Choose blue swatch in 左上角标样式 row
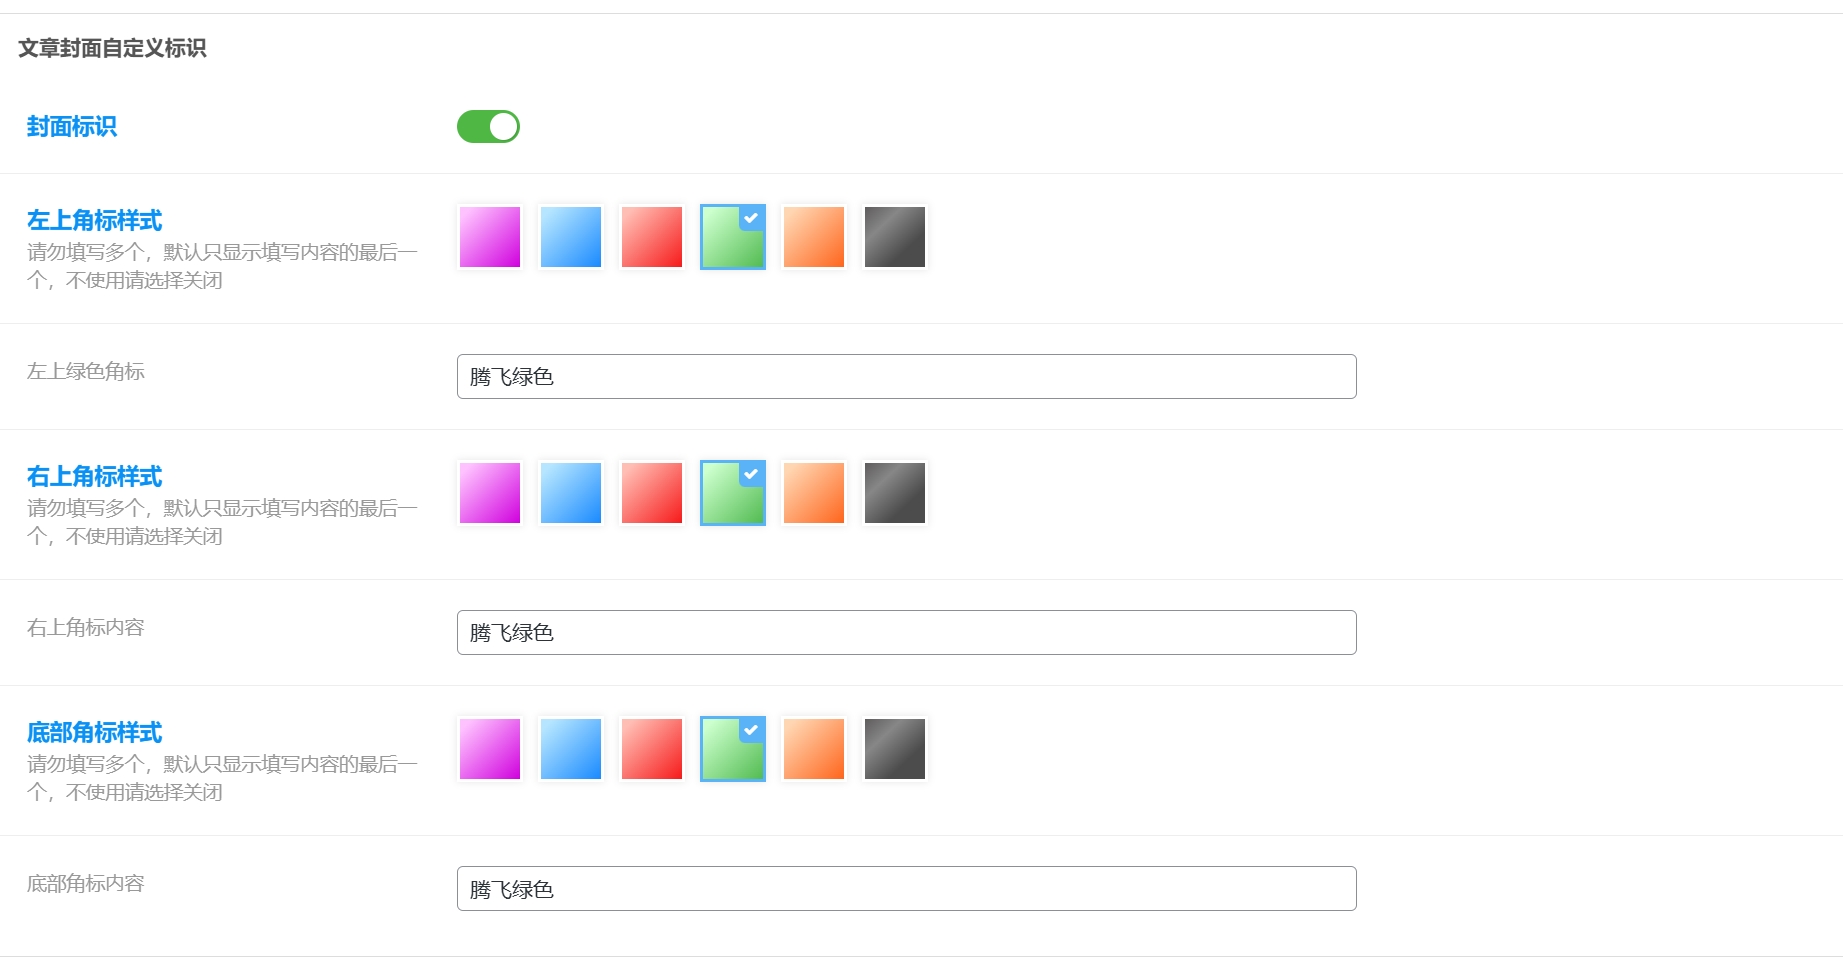The image size is (1843, 976). coord(571,237)
